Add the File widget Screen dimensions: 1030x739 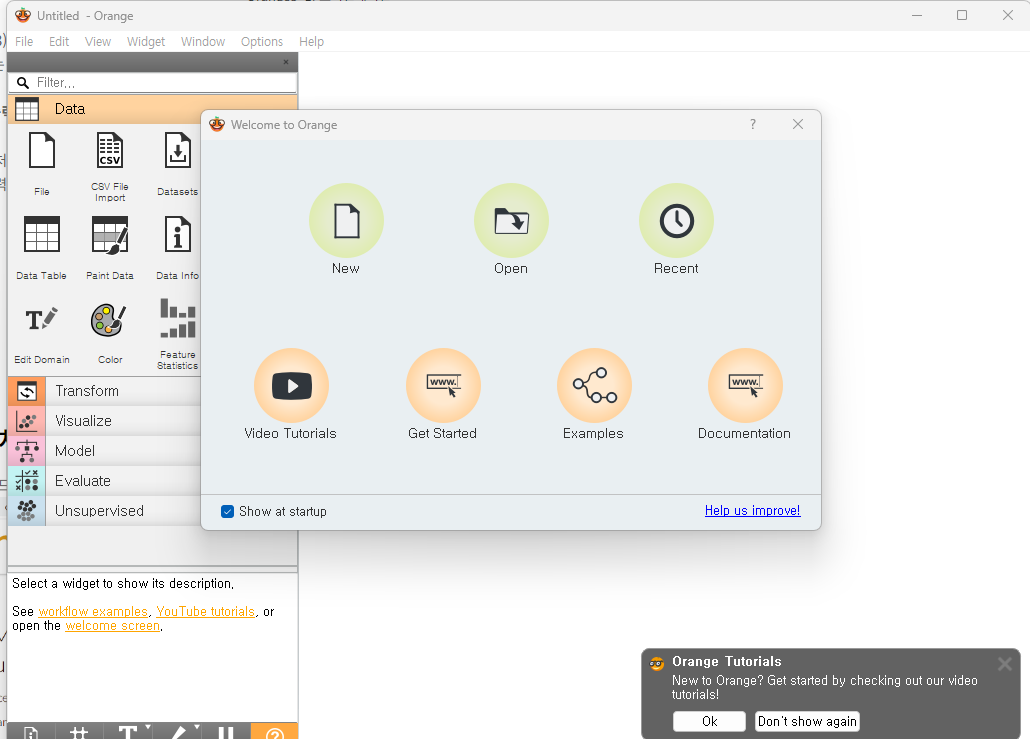point(41,162)
